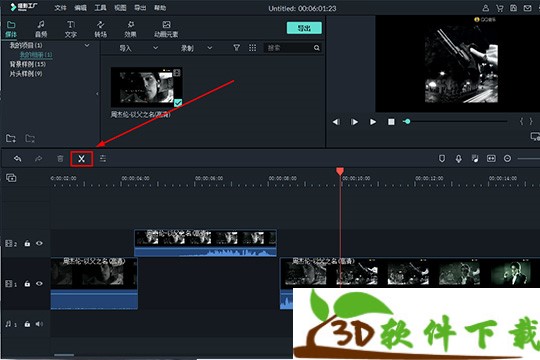The image size is (540, 360).
Task: Start voiceover recording with microphone icon
Action: (x=458, y=158)
